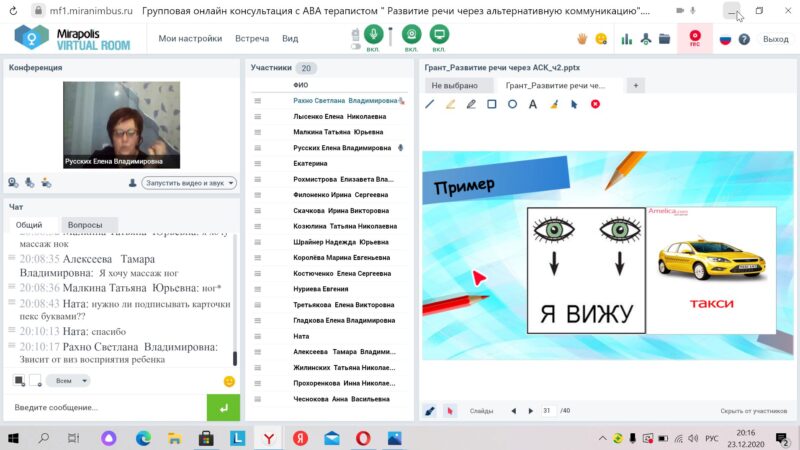Open the row menu for Чеснокова Анна Васильевна
The image size is (800, 450).
pyautogui.click(x=258, y=399)
